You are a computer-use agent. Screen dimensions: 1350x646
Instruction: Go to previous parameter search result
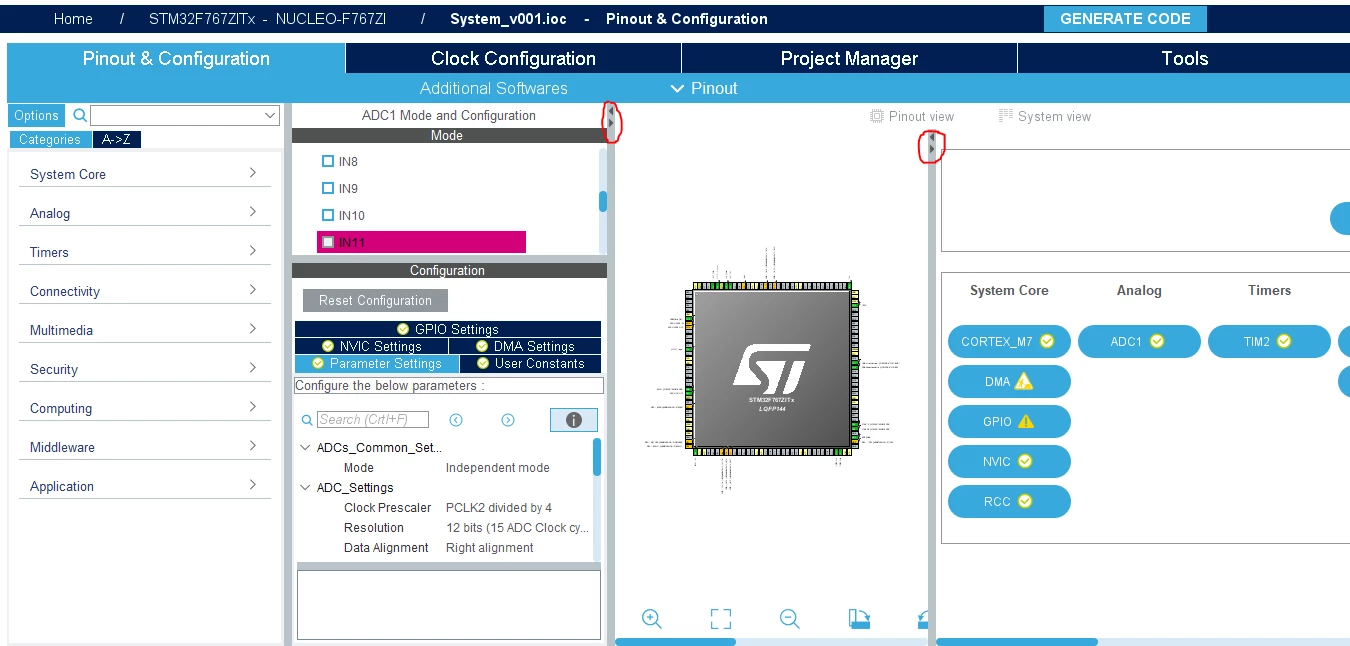coord(456,420)
